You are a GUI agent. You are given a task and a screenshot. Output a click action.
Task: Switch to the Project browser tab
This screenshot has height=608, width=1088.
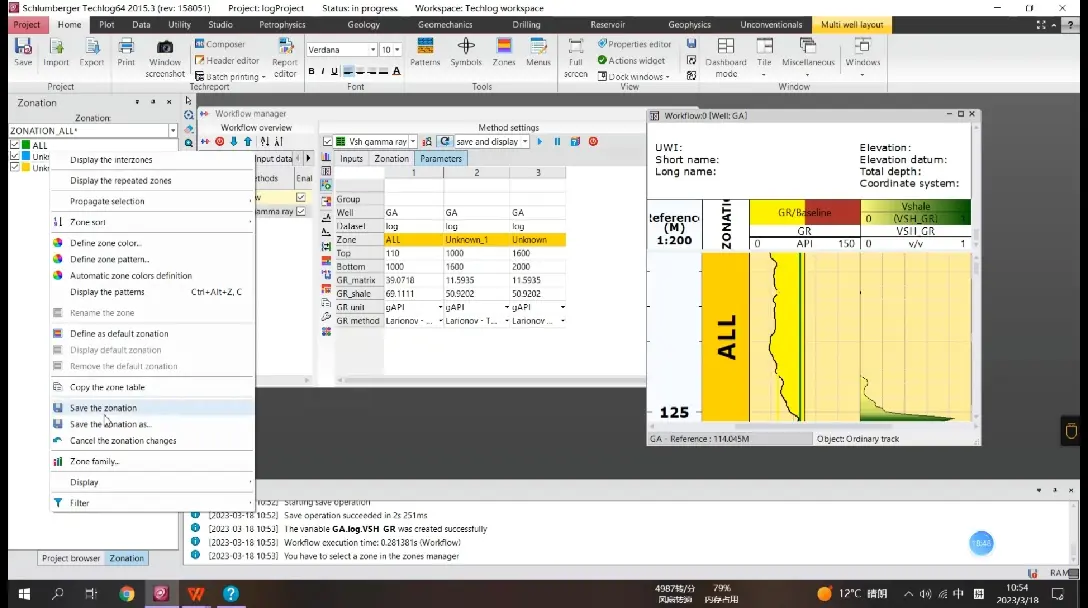click(x=71, y=558)
